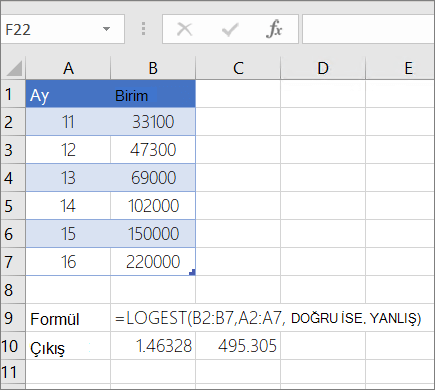The width and height of the screenshot is (435, 390).
Task: Click the cell containing 33100
Action: coord(153,122)
